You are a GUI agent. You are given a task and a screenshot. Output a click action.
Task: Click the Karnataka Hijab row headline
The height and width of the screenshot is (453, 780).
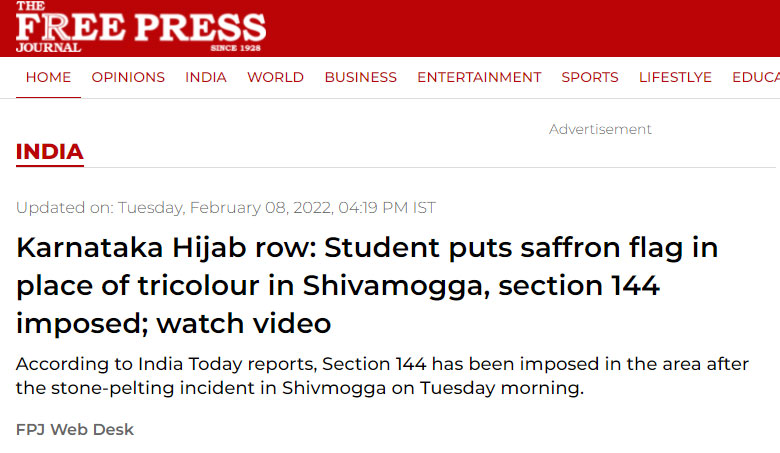[x=367, y=285]
